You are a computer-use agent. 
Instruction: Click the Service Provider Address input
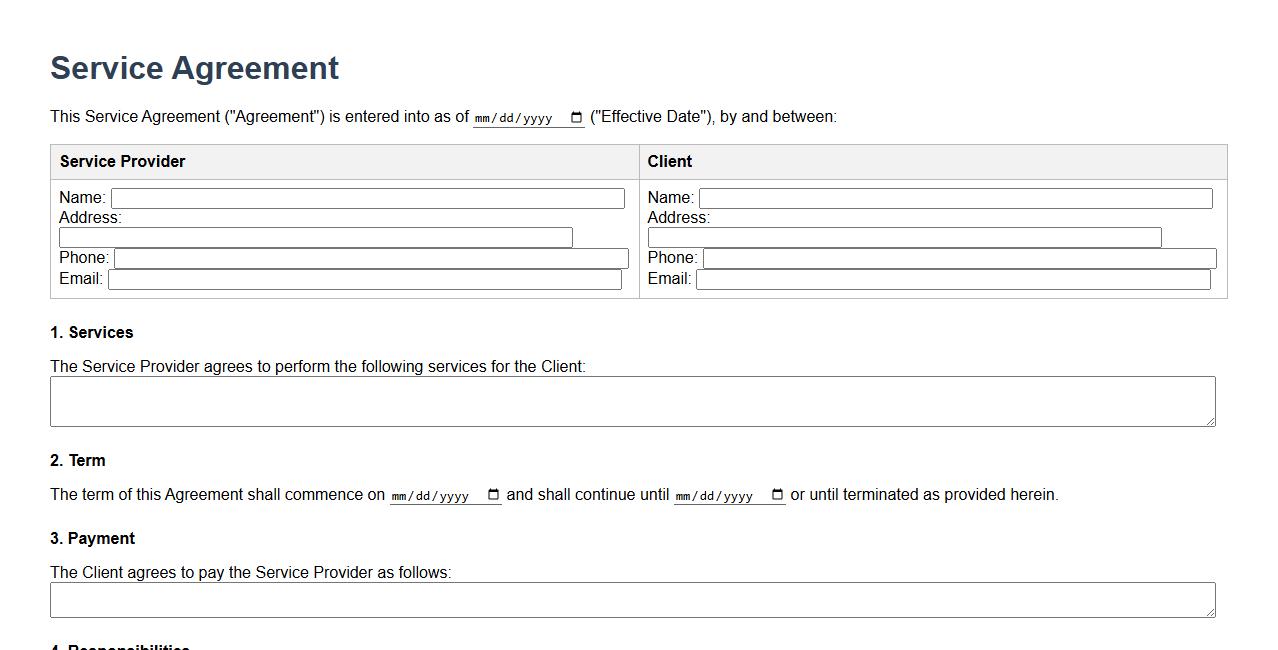coord(315,237)
